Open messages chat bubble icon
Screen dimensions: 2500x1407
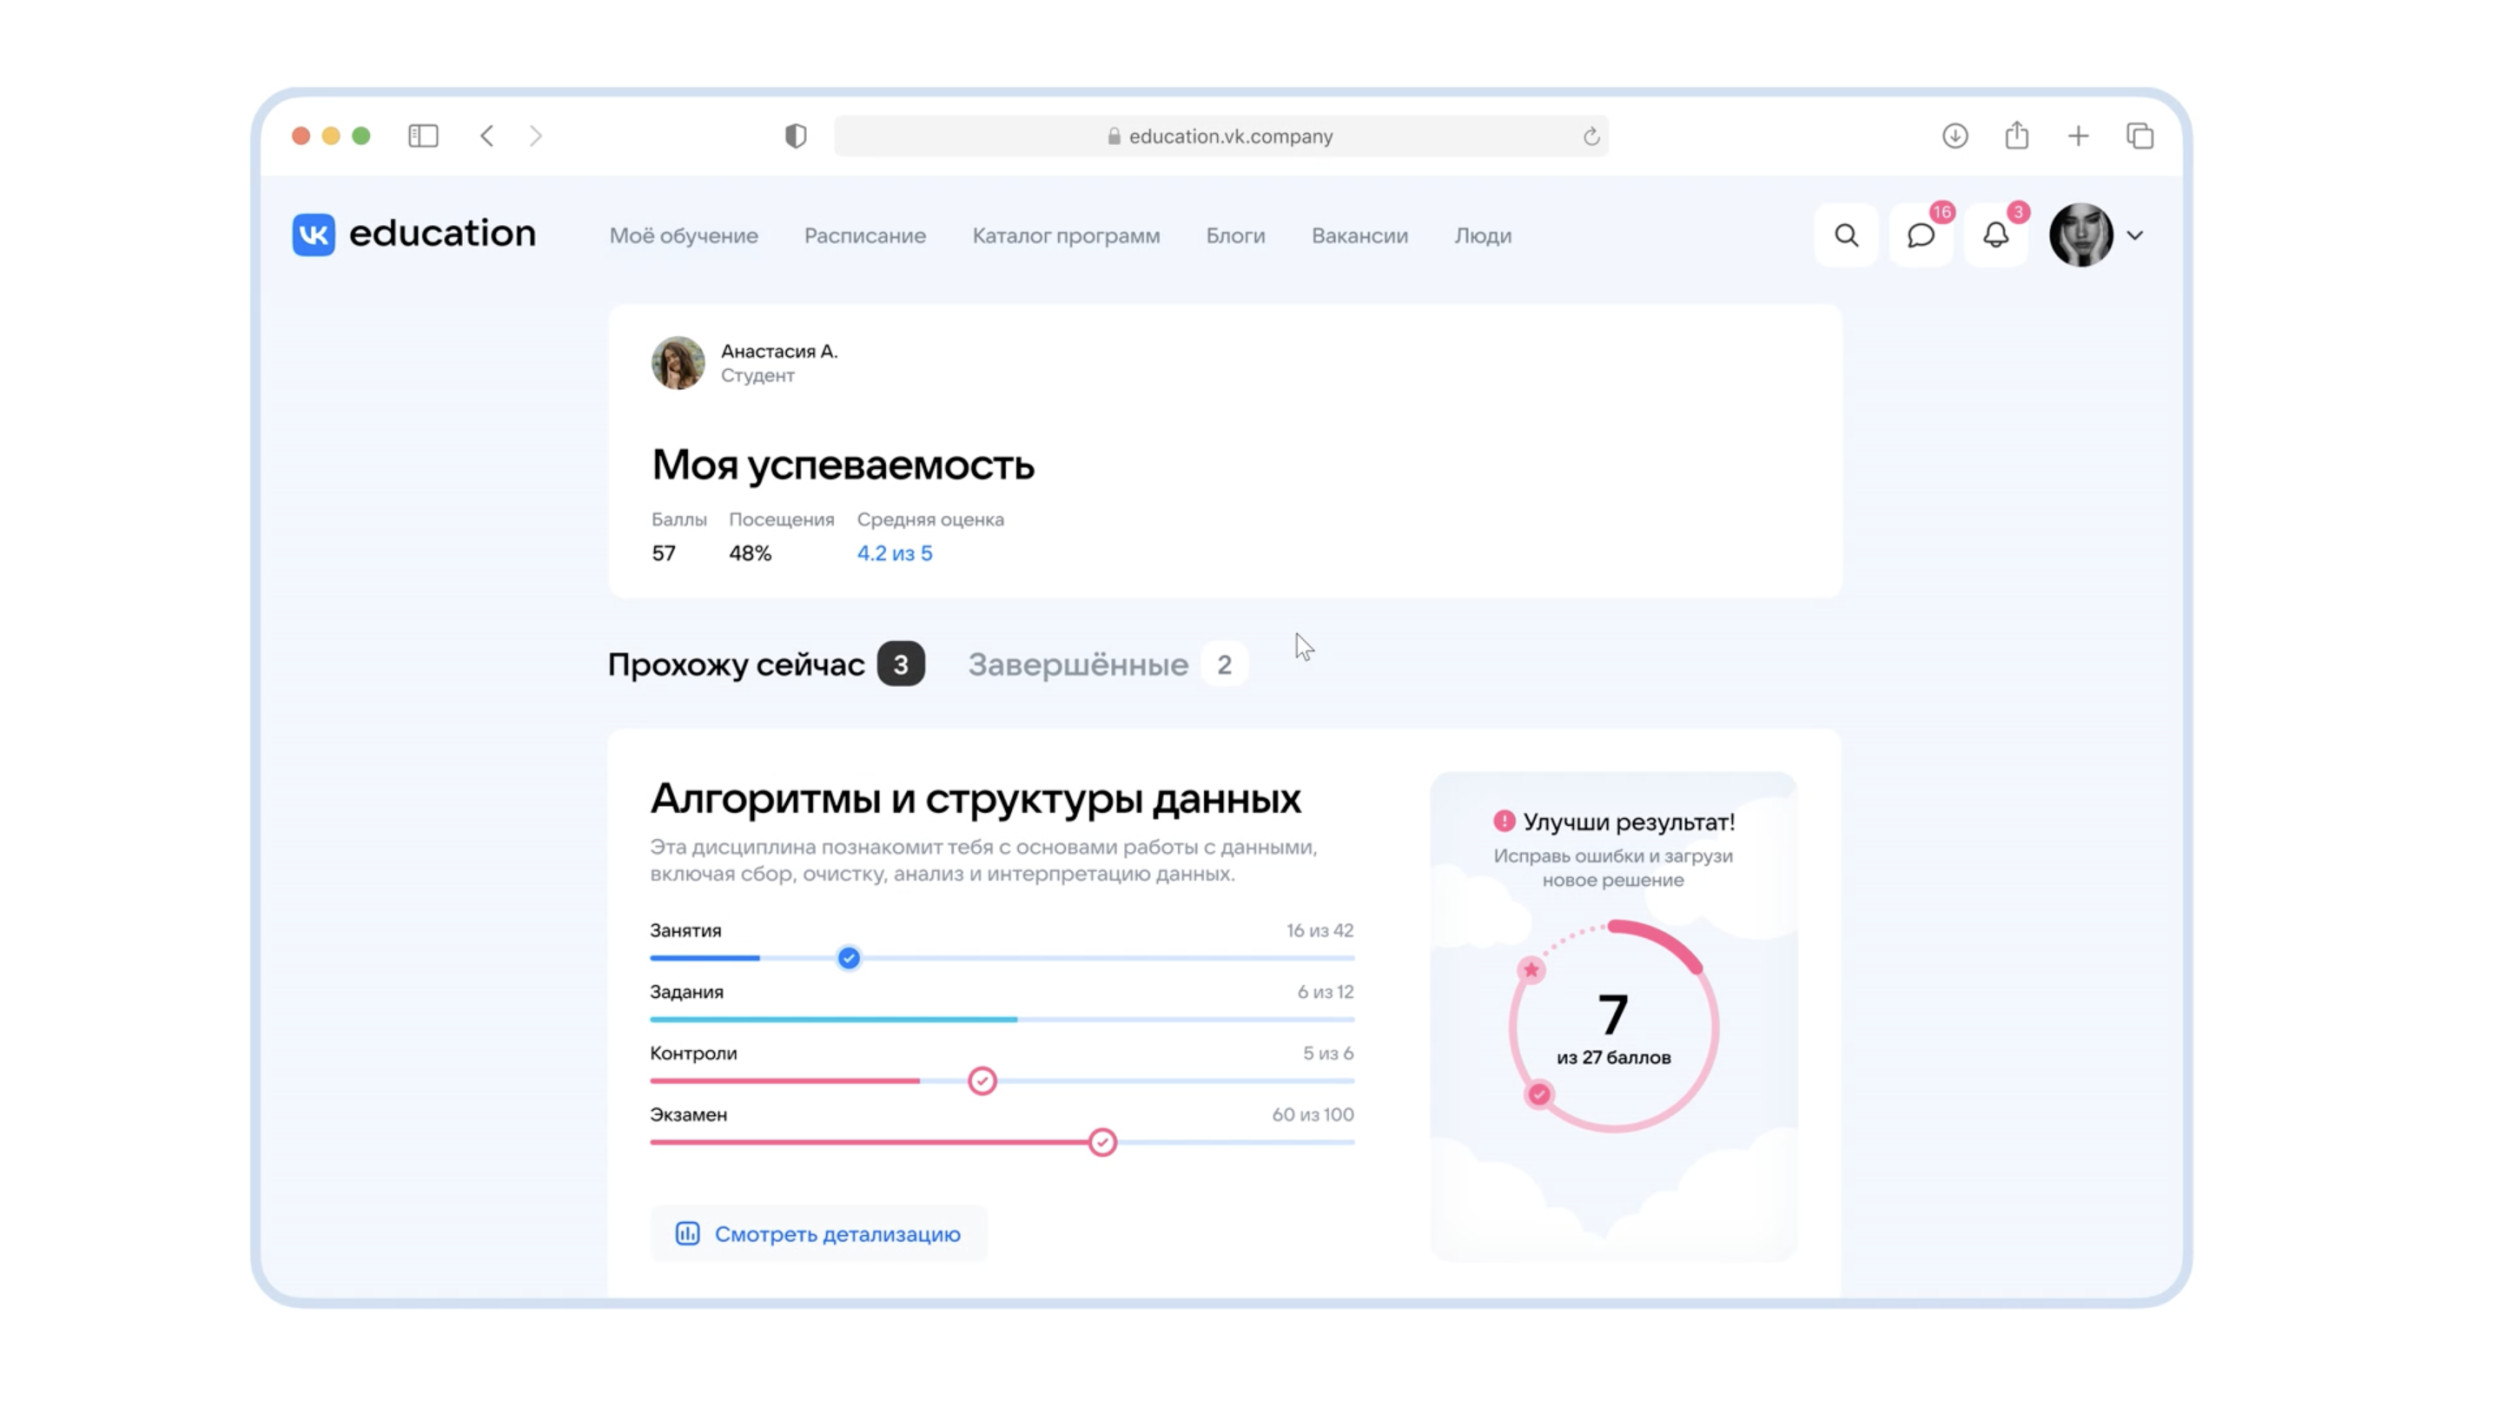pos(1920,235)
